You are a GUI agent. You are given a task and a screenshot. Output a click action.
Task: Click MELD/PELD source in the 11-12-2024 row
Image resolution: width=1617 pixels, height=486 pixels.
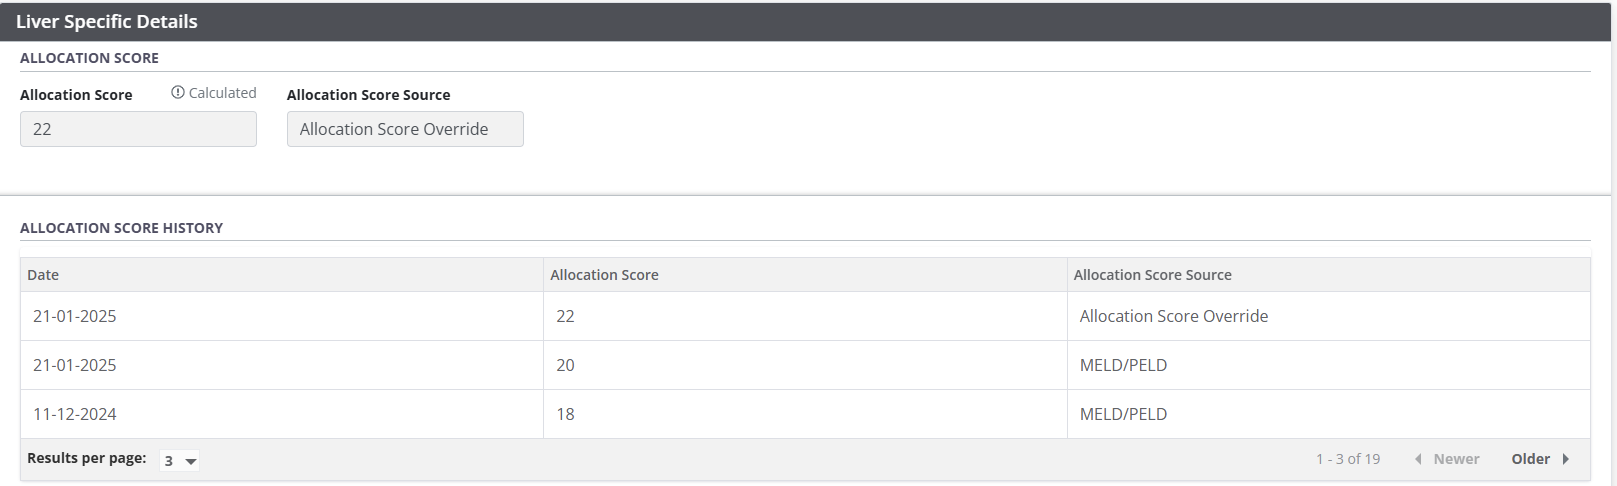coord(1123,414)
